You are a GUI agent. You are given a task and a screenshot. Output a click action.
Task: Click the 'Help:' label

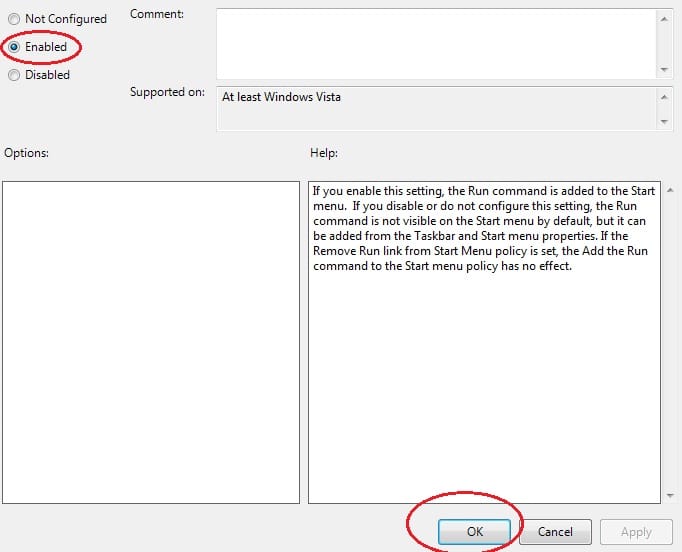tap(324, 153)
